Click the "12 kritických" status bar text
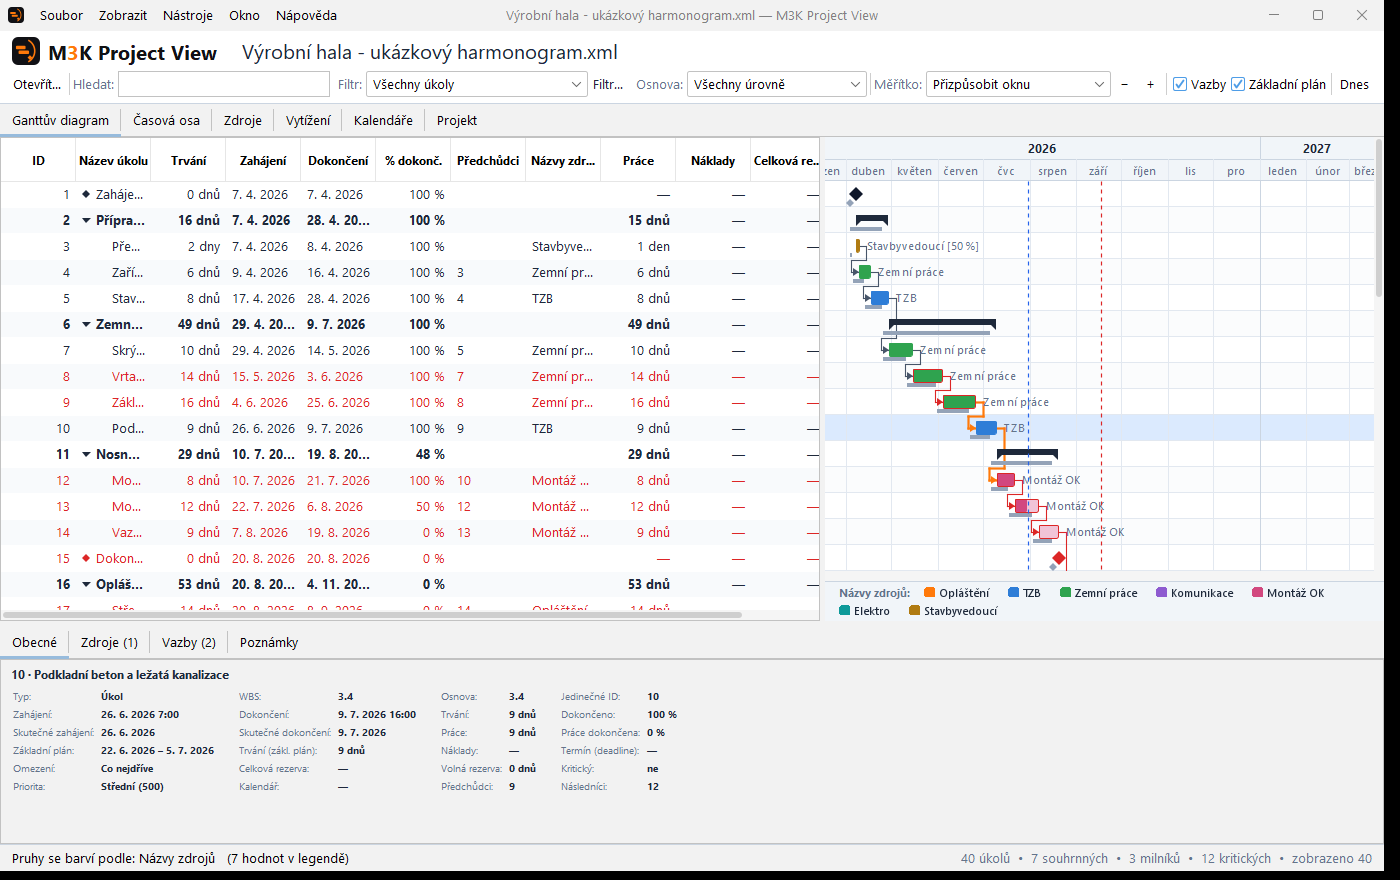Screen dimensions: 1400x880 coord(1236,858)
